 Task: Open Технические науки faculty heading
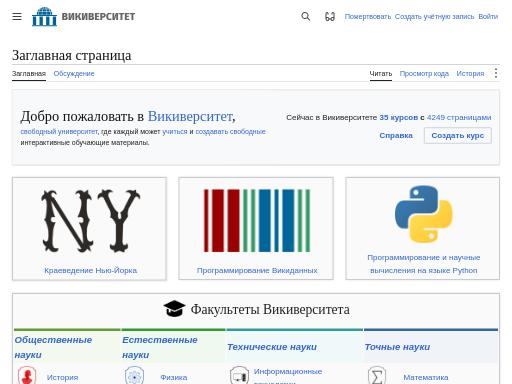point(272,347)
